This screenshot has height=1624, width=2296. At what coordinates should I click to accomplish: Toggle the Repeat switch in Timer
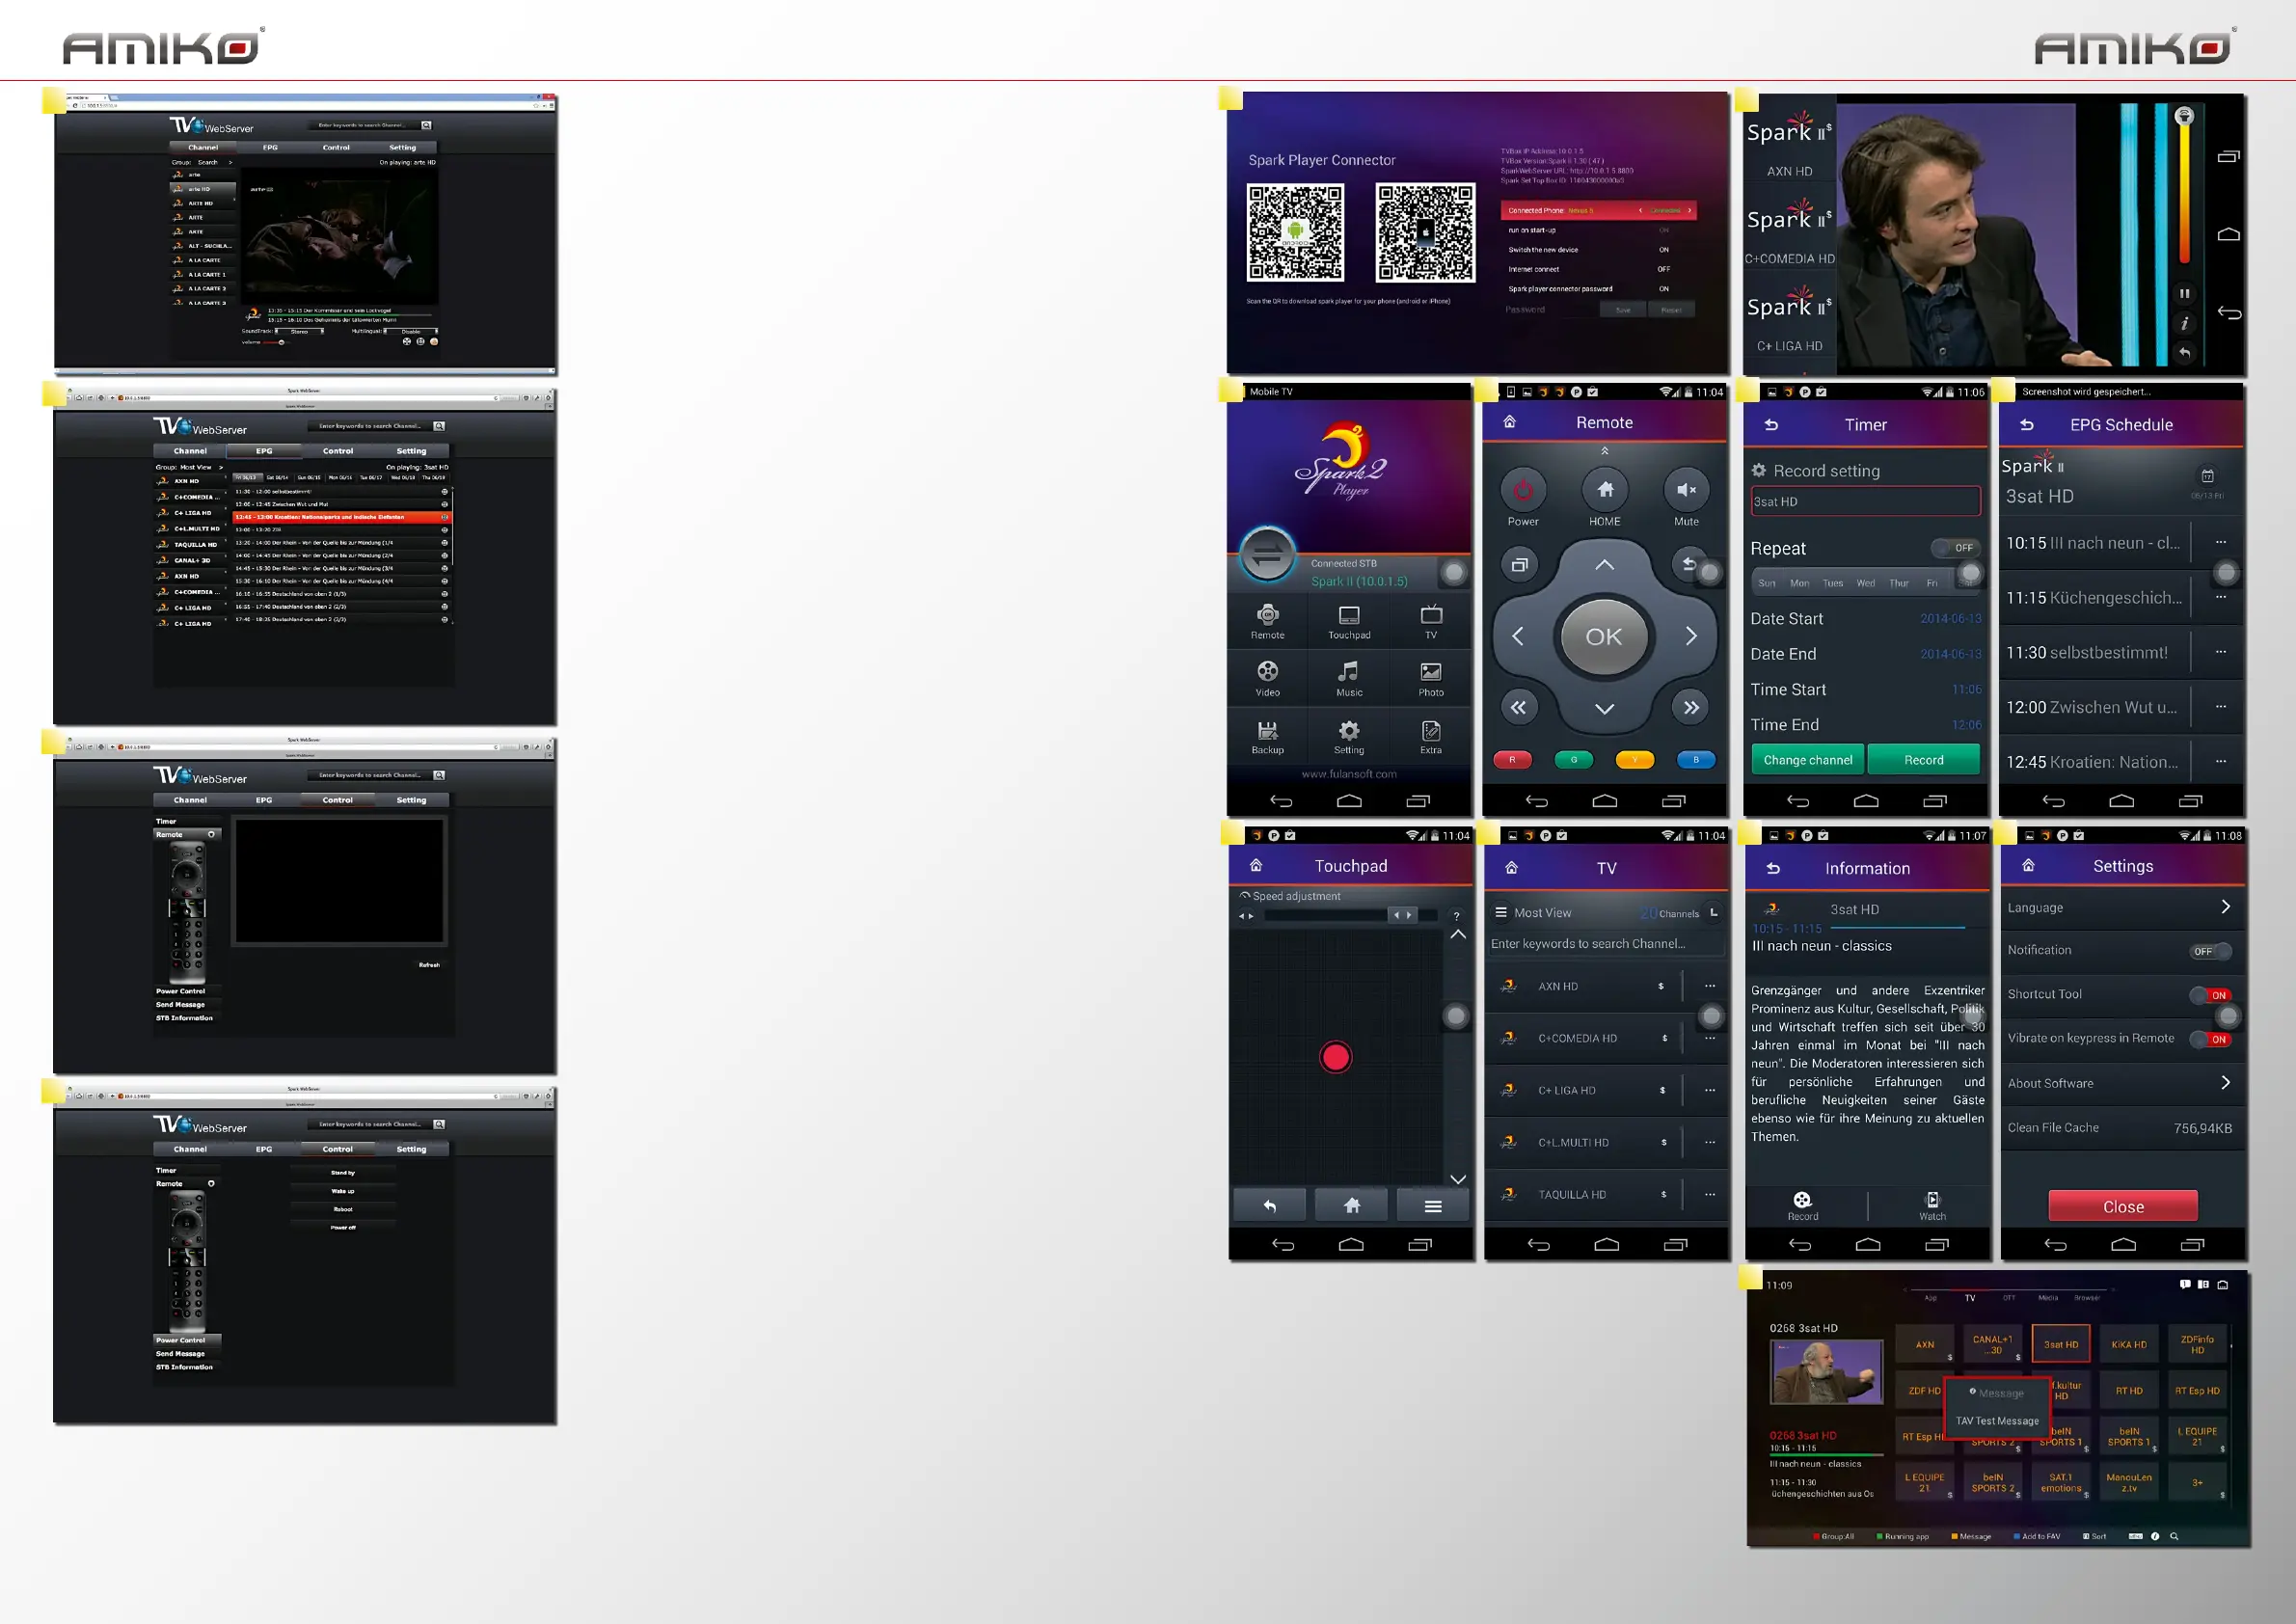(1955, 548)
